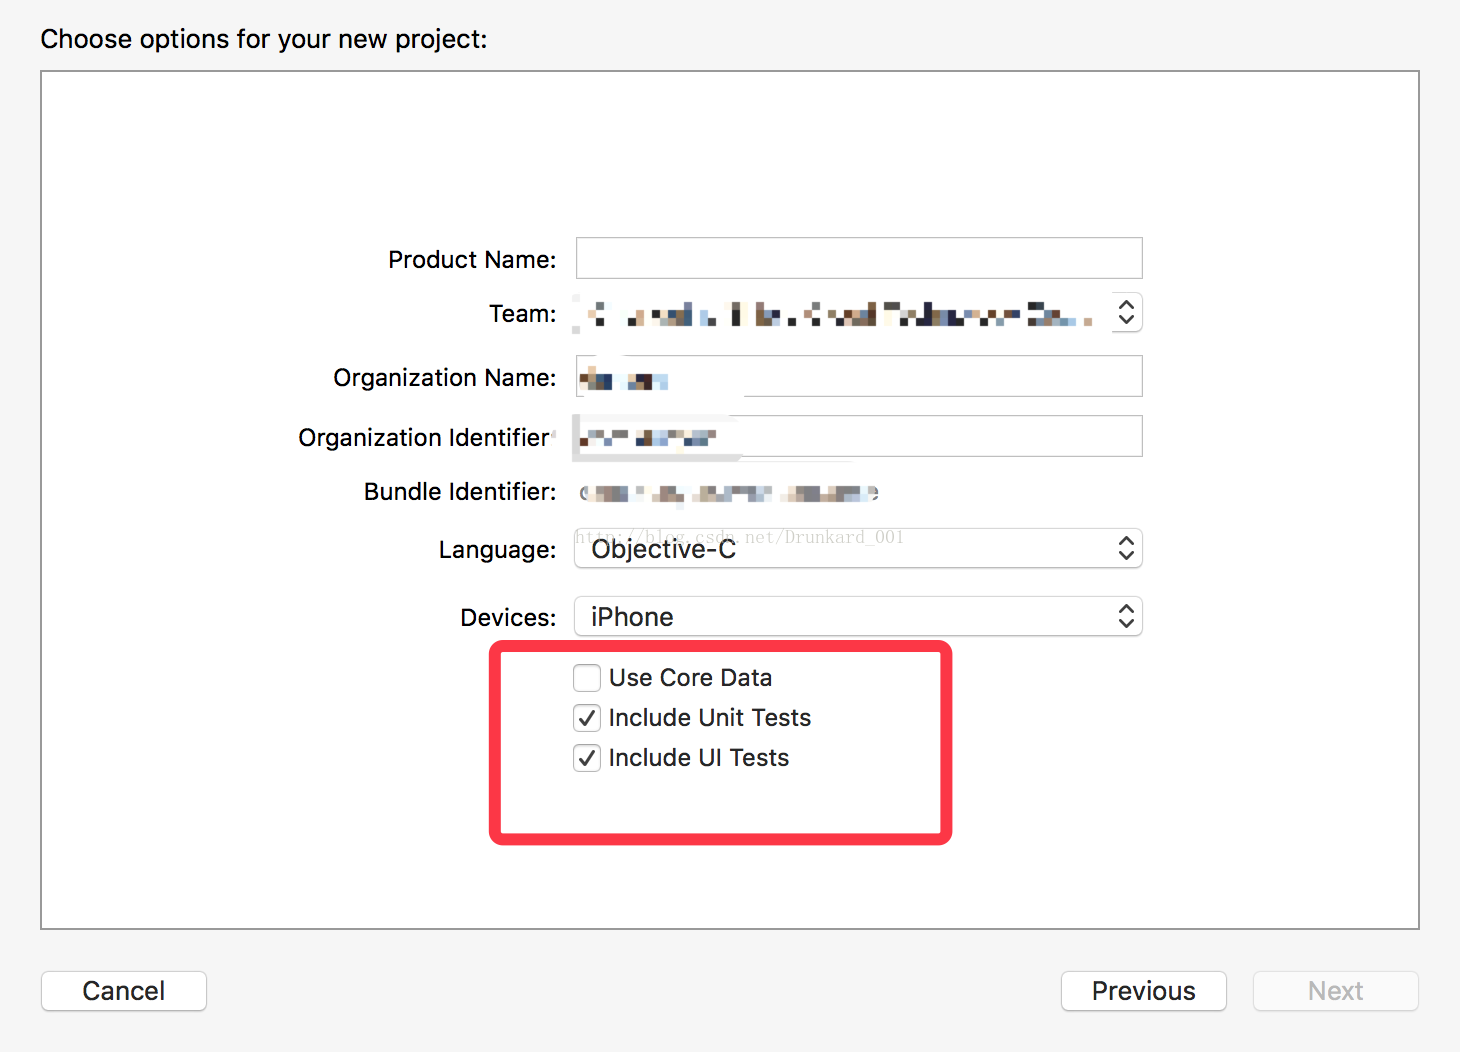The width and height of the screenshot is (1460, 1052).
Task: Click the blurred Bundle Identifier value
Action: tap(728, 493)
